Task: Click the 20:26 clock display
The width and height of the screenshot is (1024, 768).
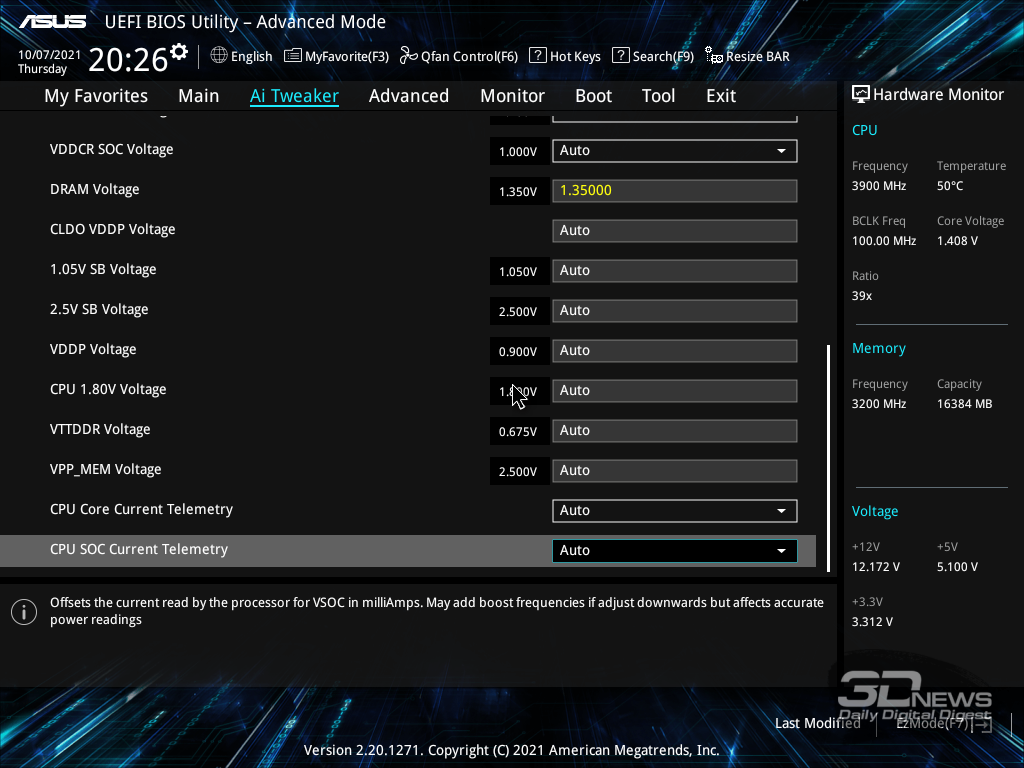Action: (x=128, y=60)
